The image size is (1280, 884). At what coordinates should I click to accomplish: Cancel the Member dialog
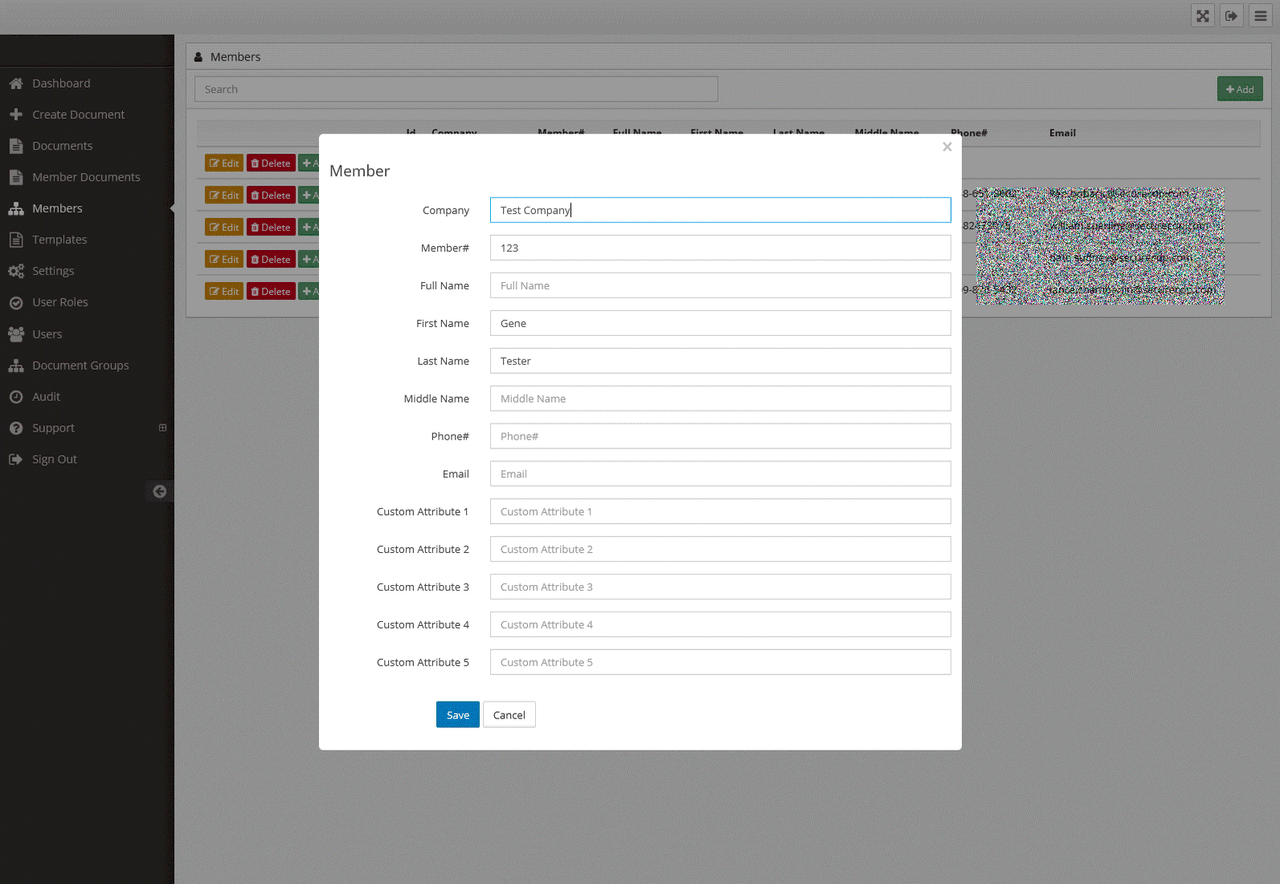tap(509, 714)
